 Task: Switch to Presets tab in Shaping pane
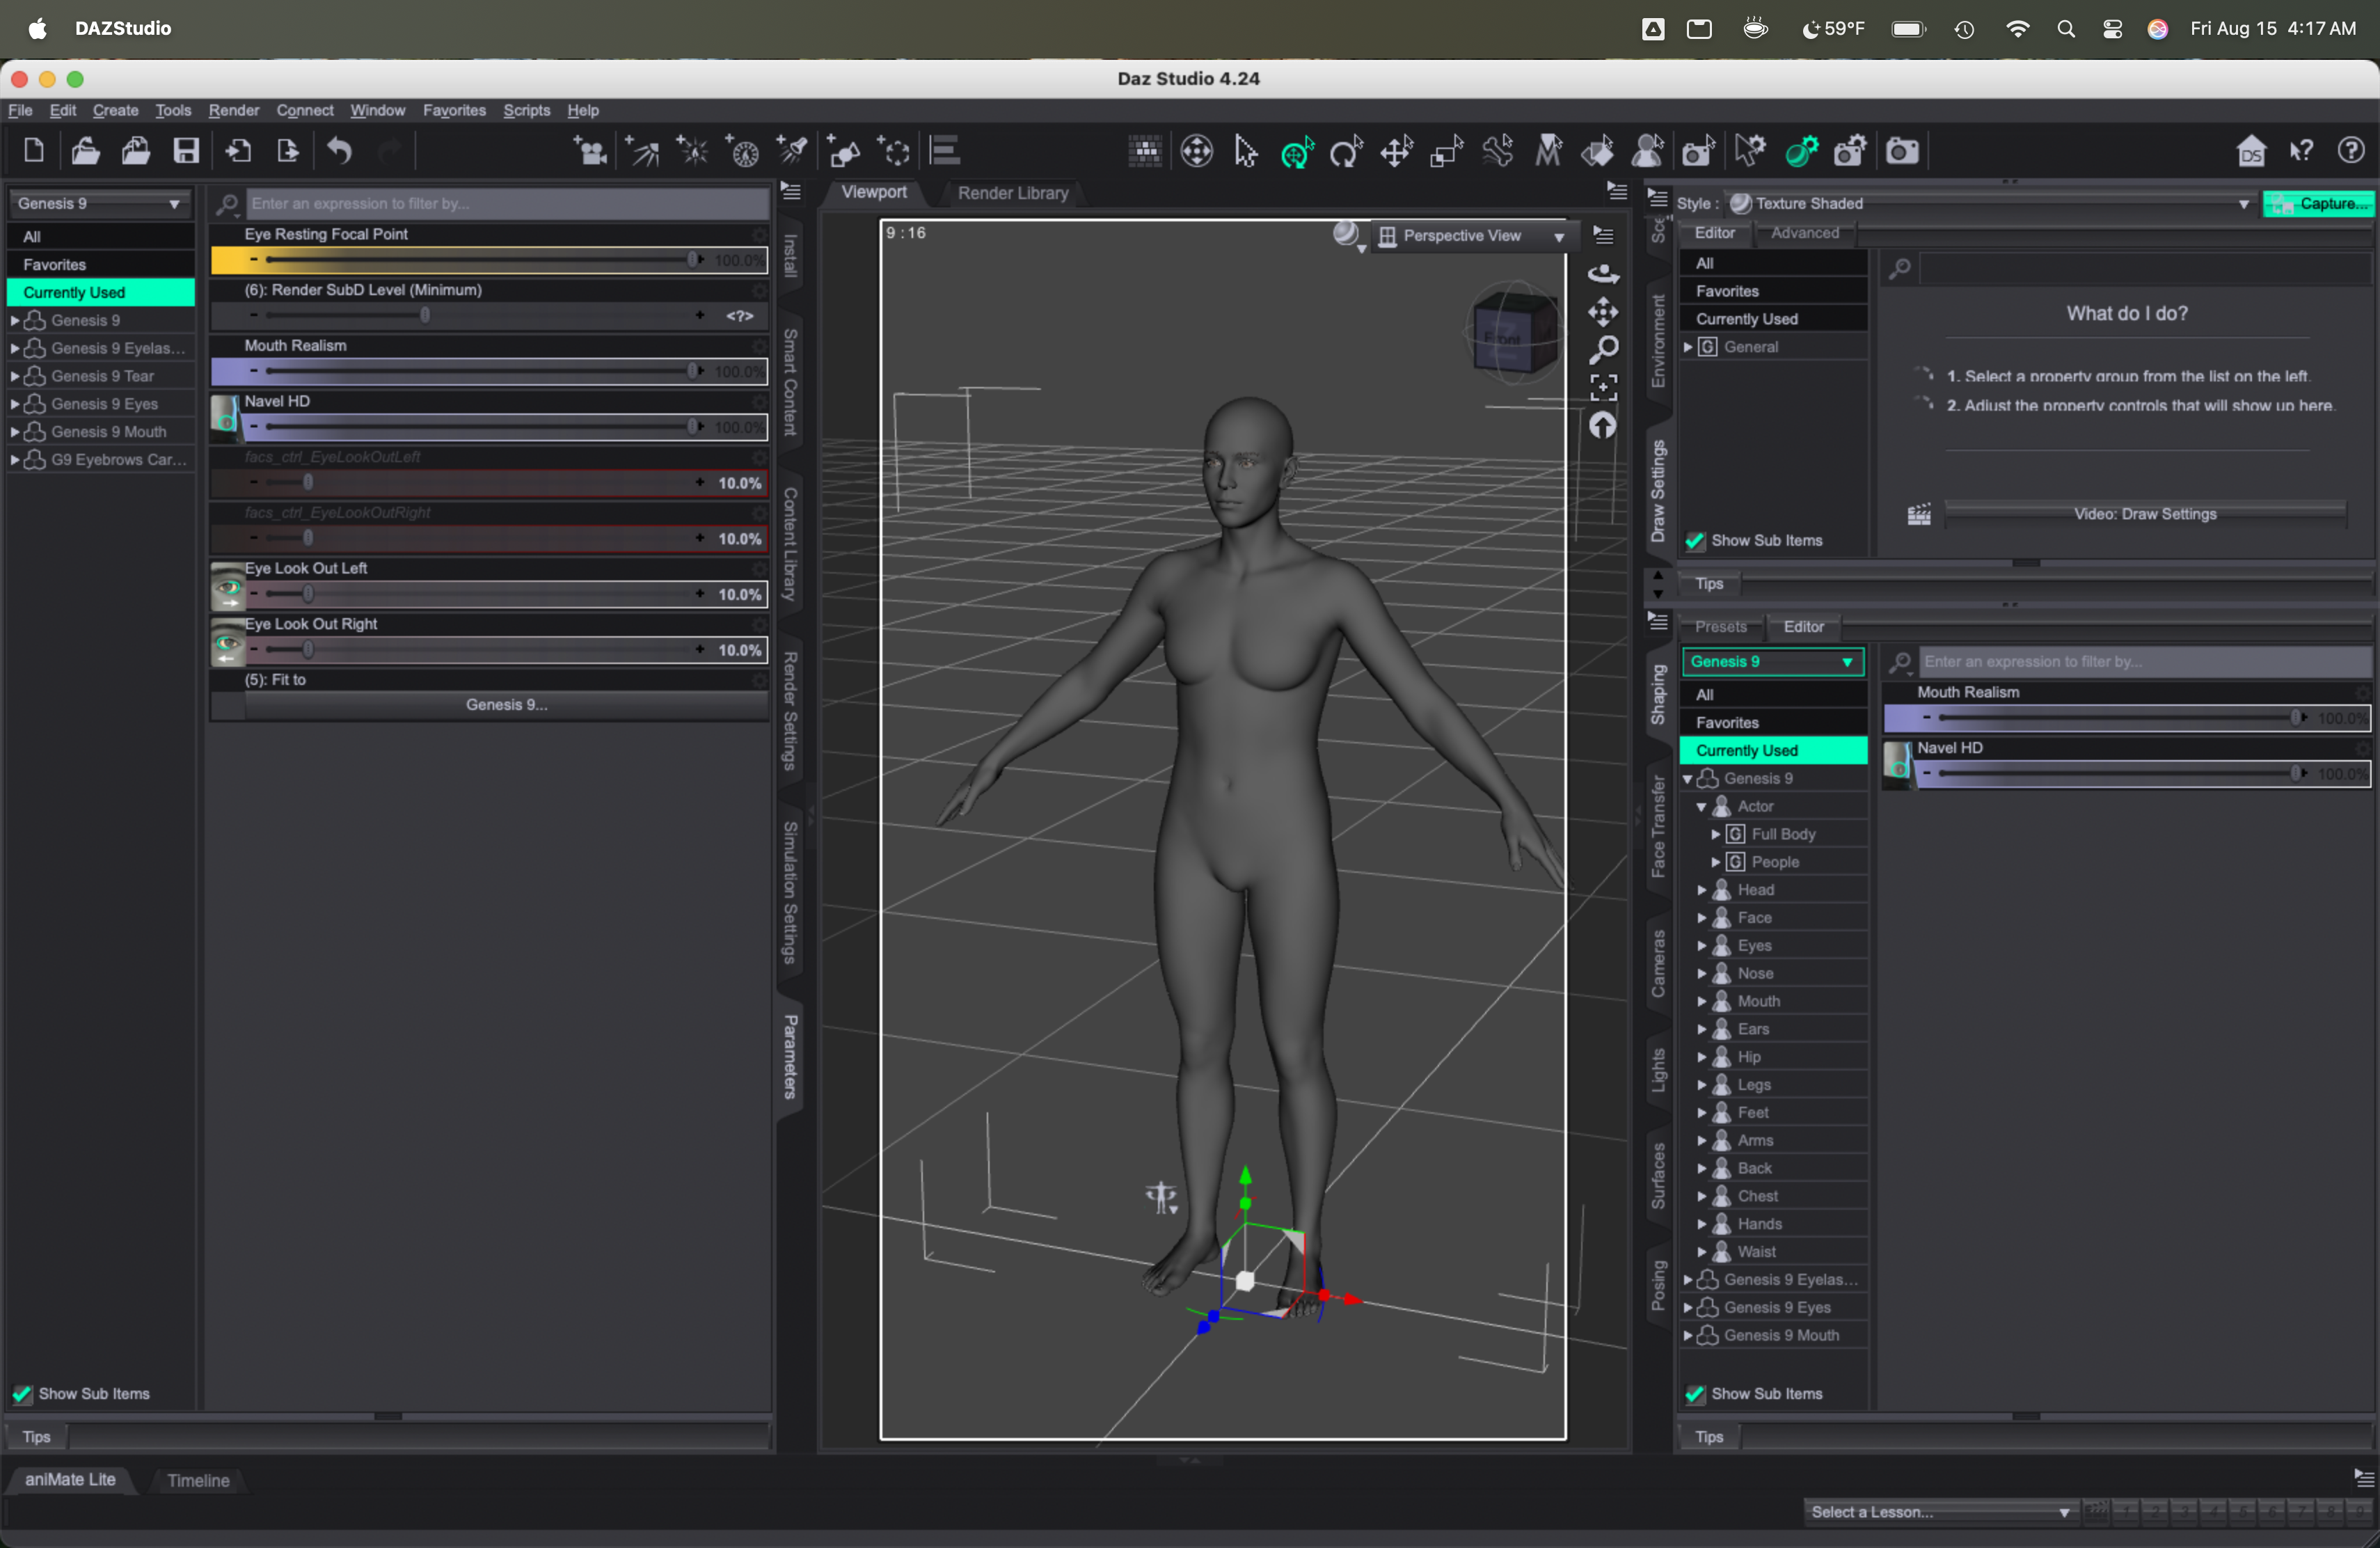click(1720, 626)
